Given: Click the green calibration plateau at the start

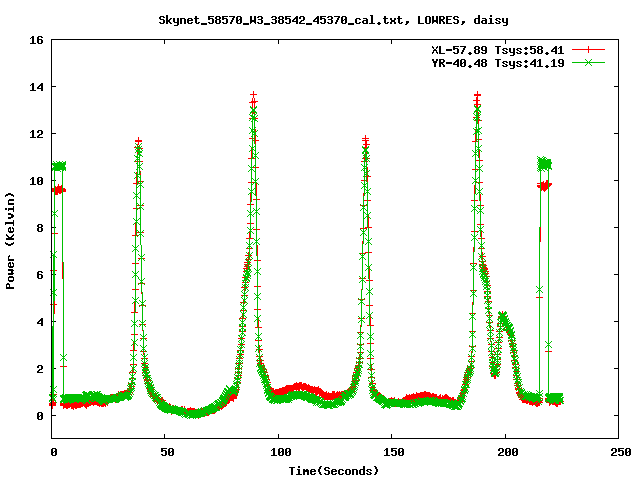Looking at the screenshot, I should [x=59, y=166].
